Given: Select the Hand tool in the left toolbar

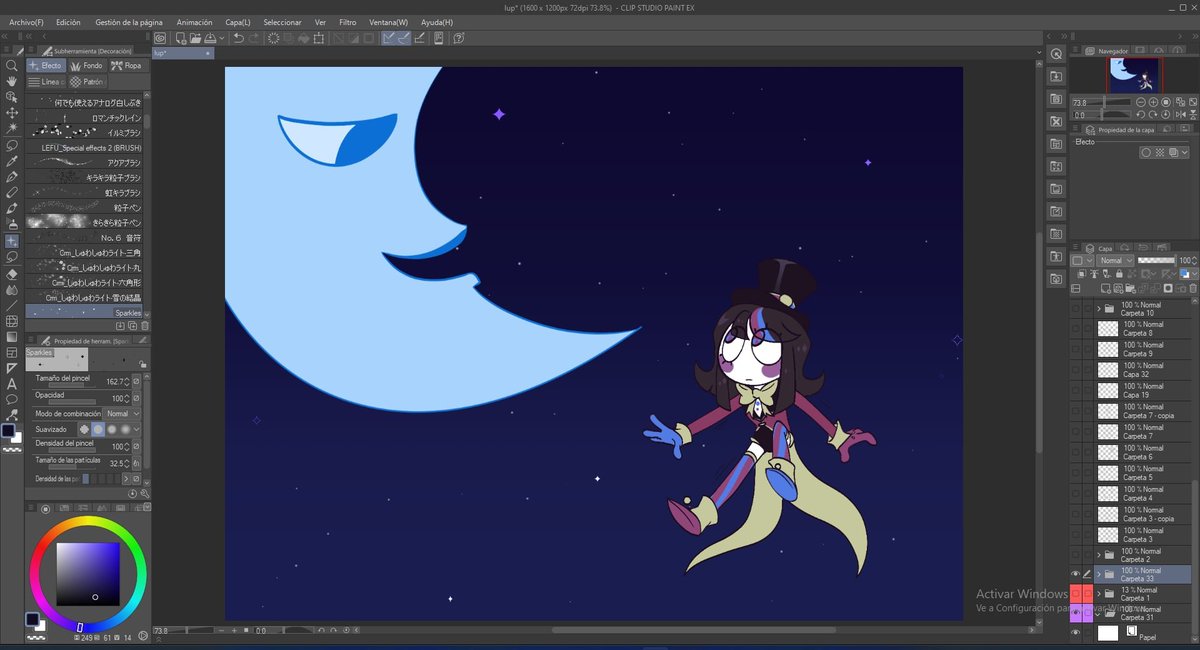Looking at the screenshot, I should click(11, 82).
